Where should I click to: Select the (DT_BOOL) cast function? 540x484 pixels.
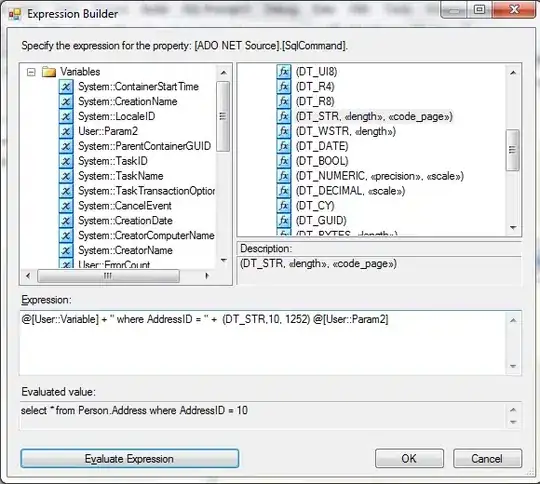(x=322, y=161)
